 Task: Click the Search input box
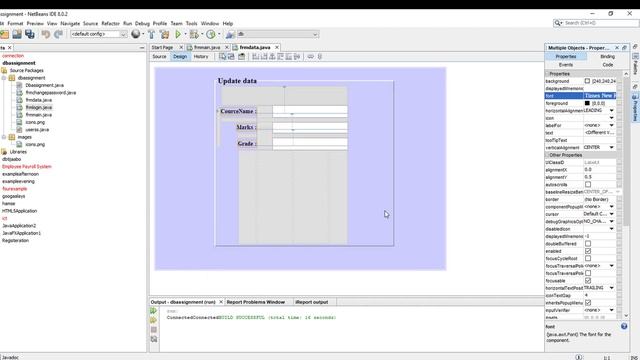pos(601,23)
